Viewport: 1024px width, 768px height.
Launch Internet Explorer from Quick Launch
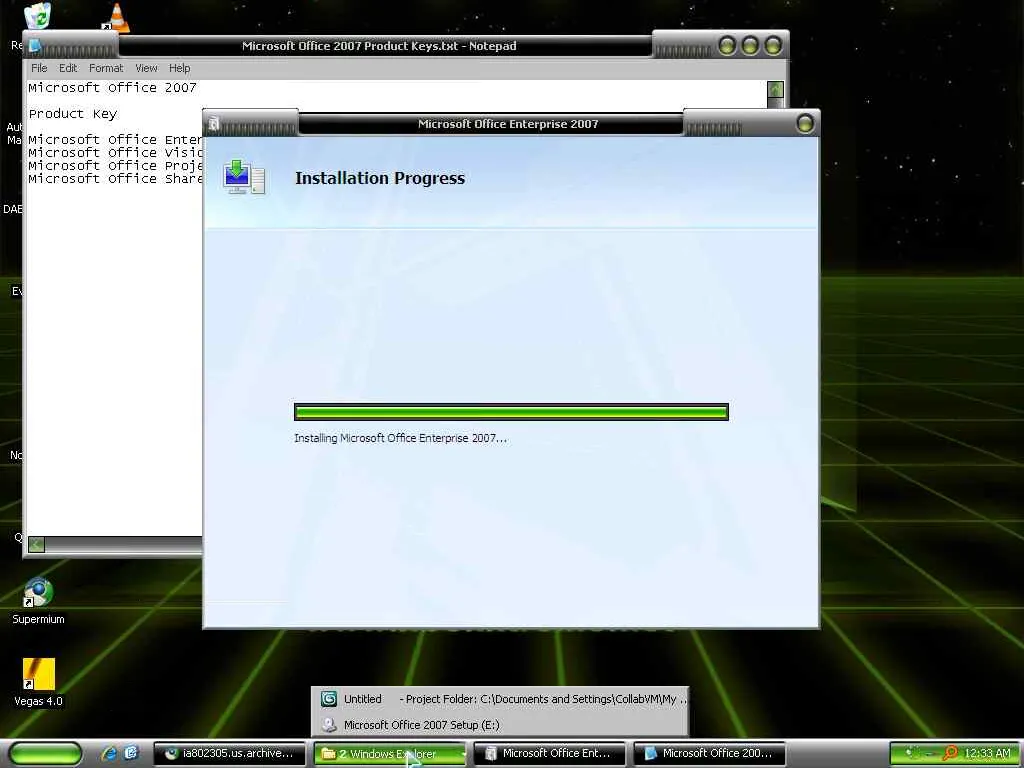pyautogui.click(x=108, y=753)
